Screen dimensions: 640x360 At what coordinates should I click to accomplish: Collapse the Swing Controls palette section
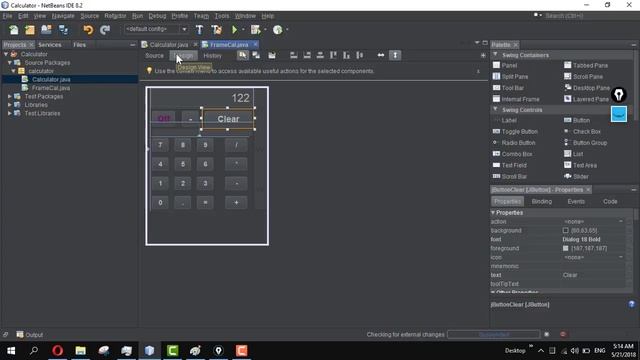(x=496, y=109)
